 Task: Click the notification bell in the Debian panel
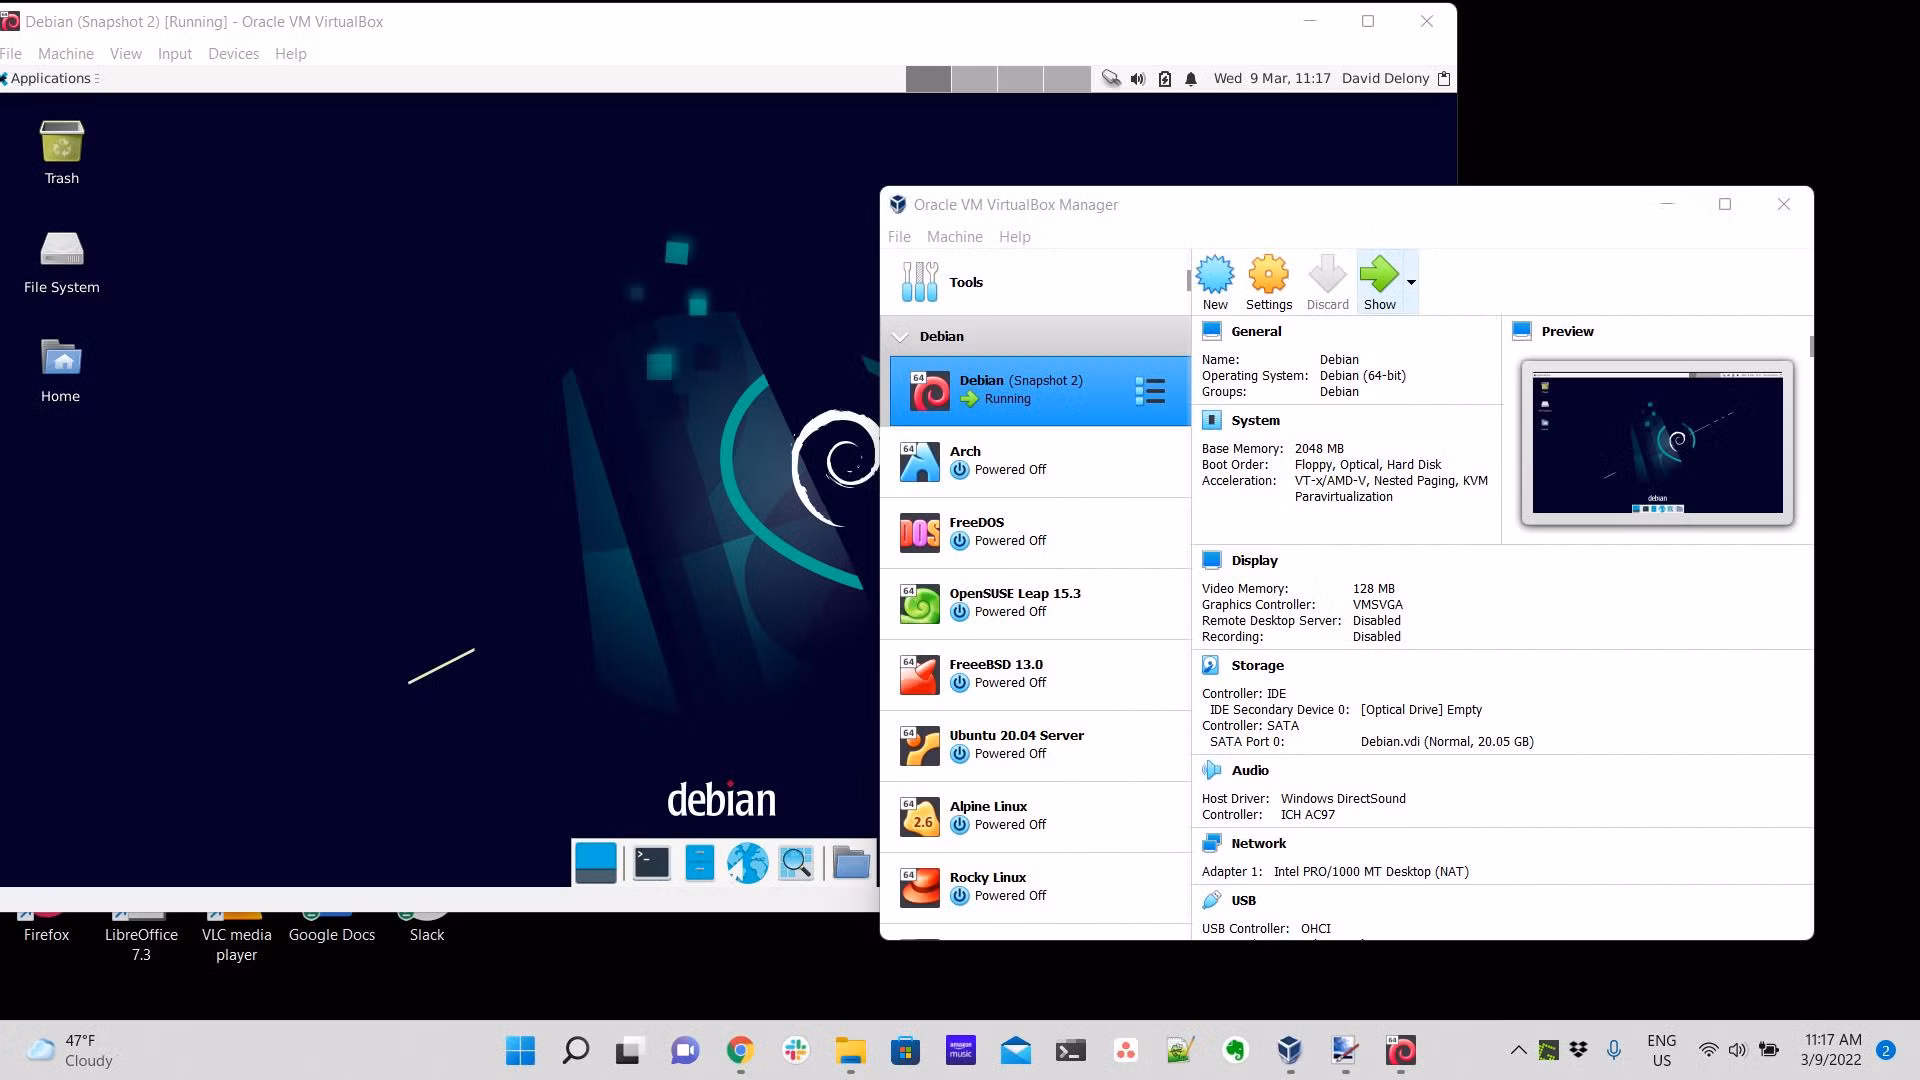click(1191, 78)
